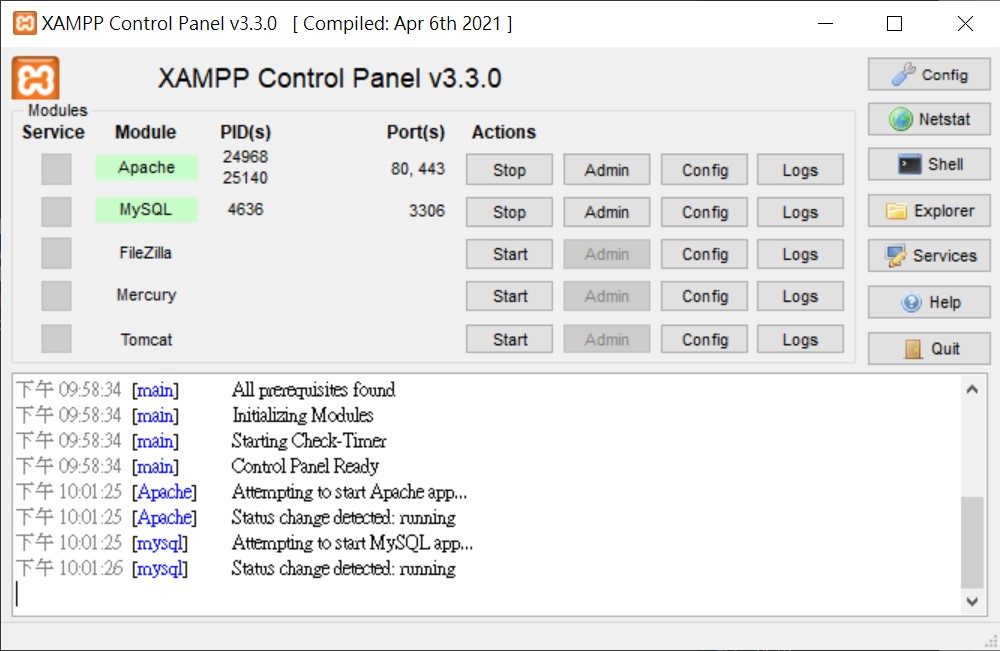This screenshot has height=651, width=1000.
Task: Toggle the Apache service checkbox
Action: (56, 169)
